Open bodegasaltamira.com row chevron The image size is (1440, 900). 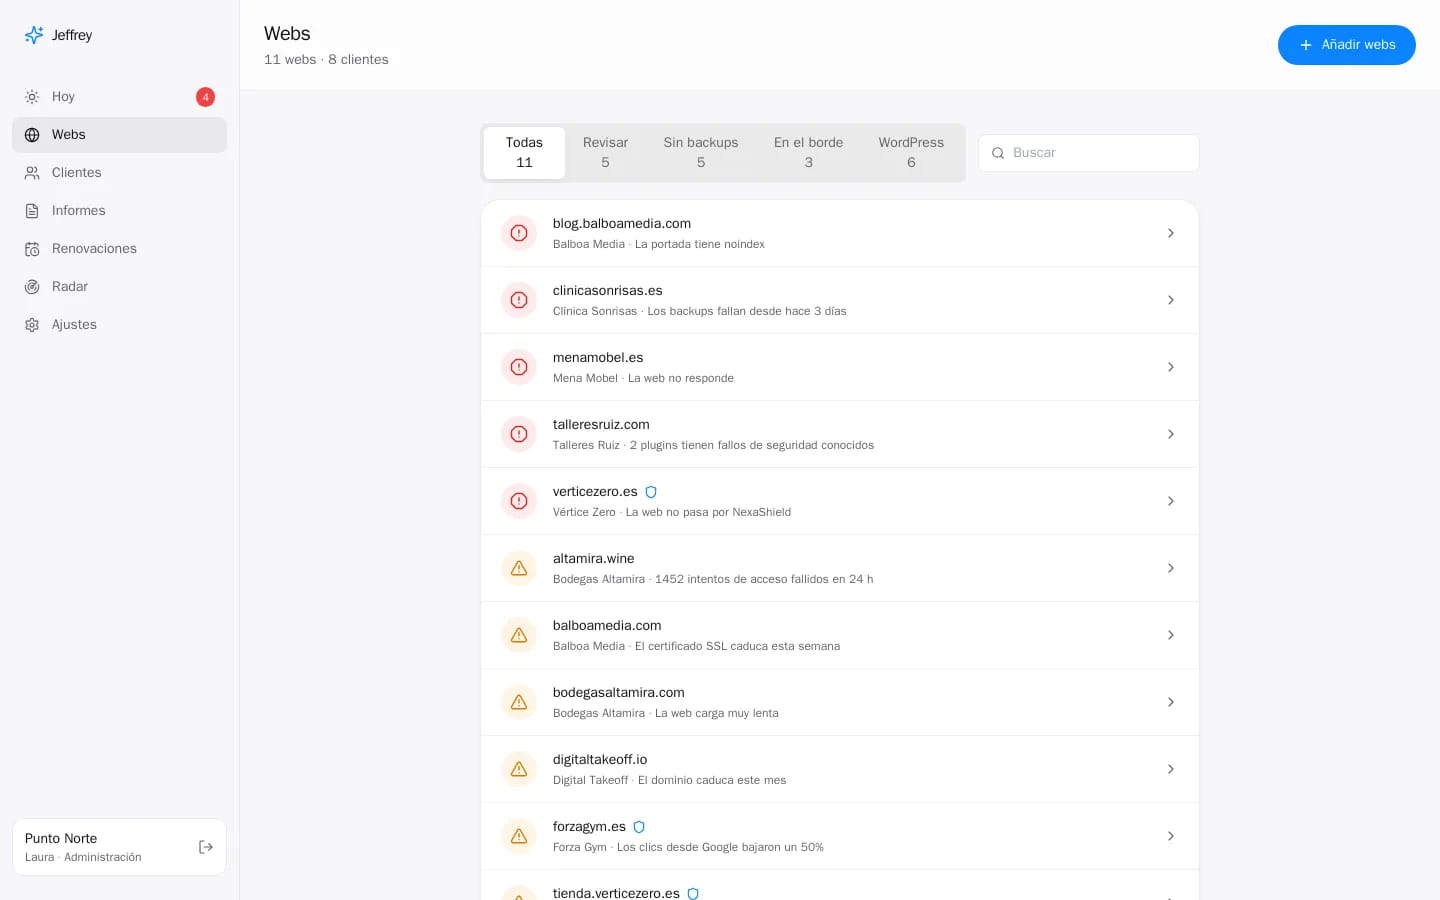(x=1170, y=702)
